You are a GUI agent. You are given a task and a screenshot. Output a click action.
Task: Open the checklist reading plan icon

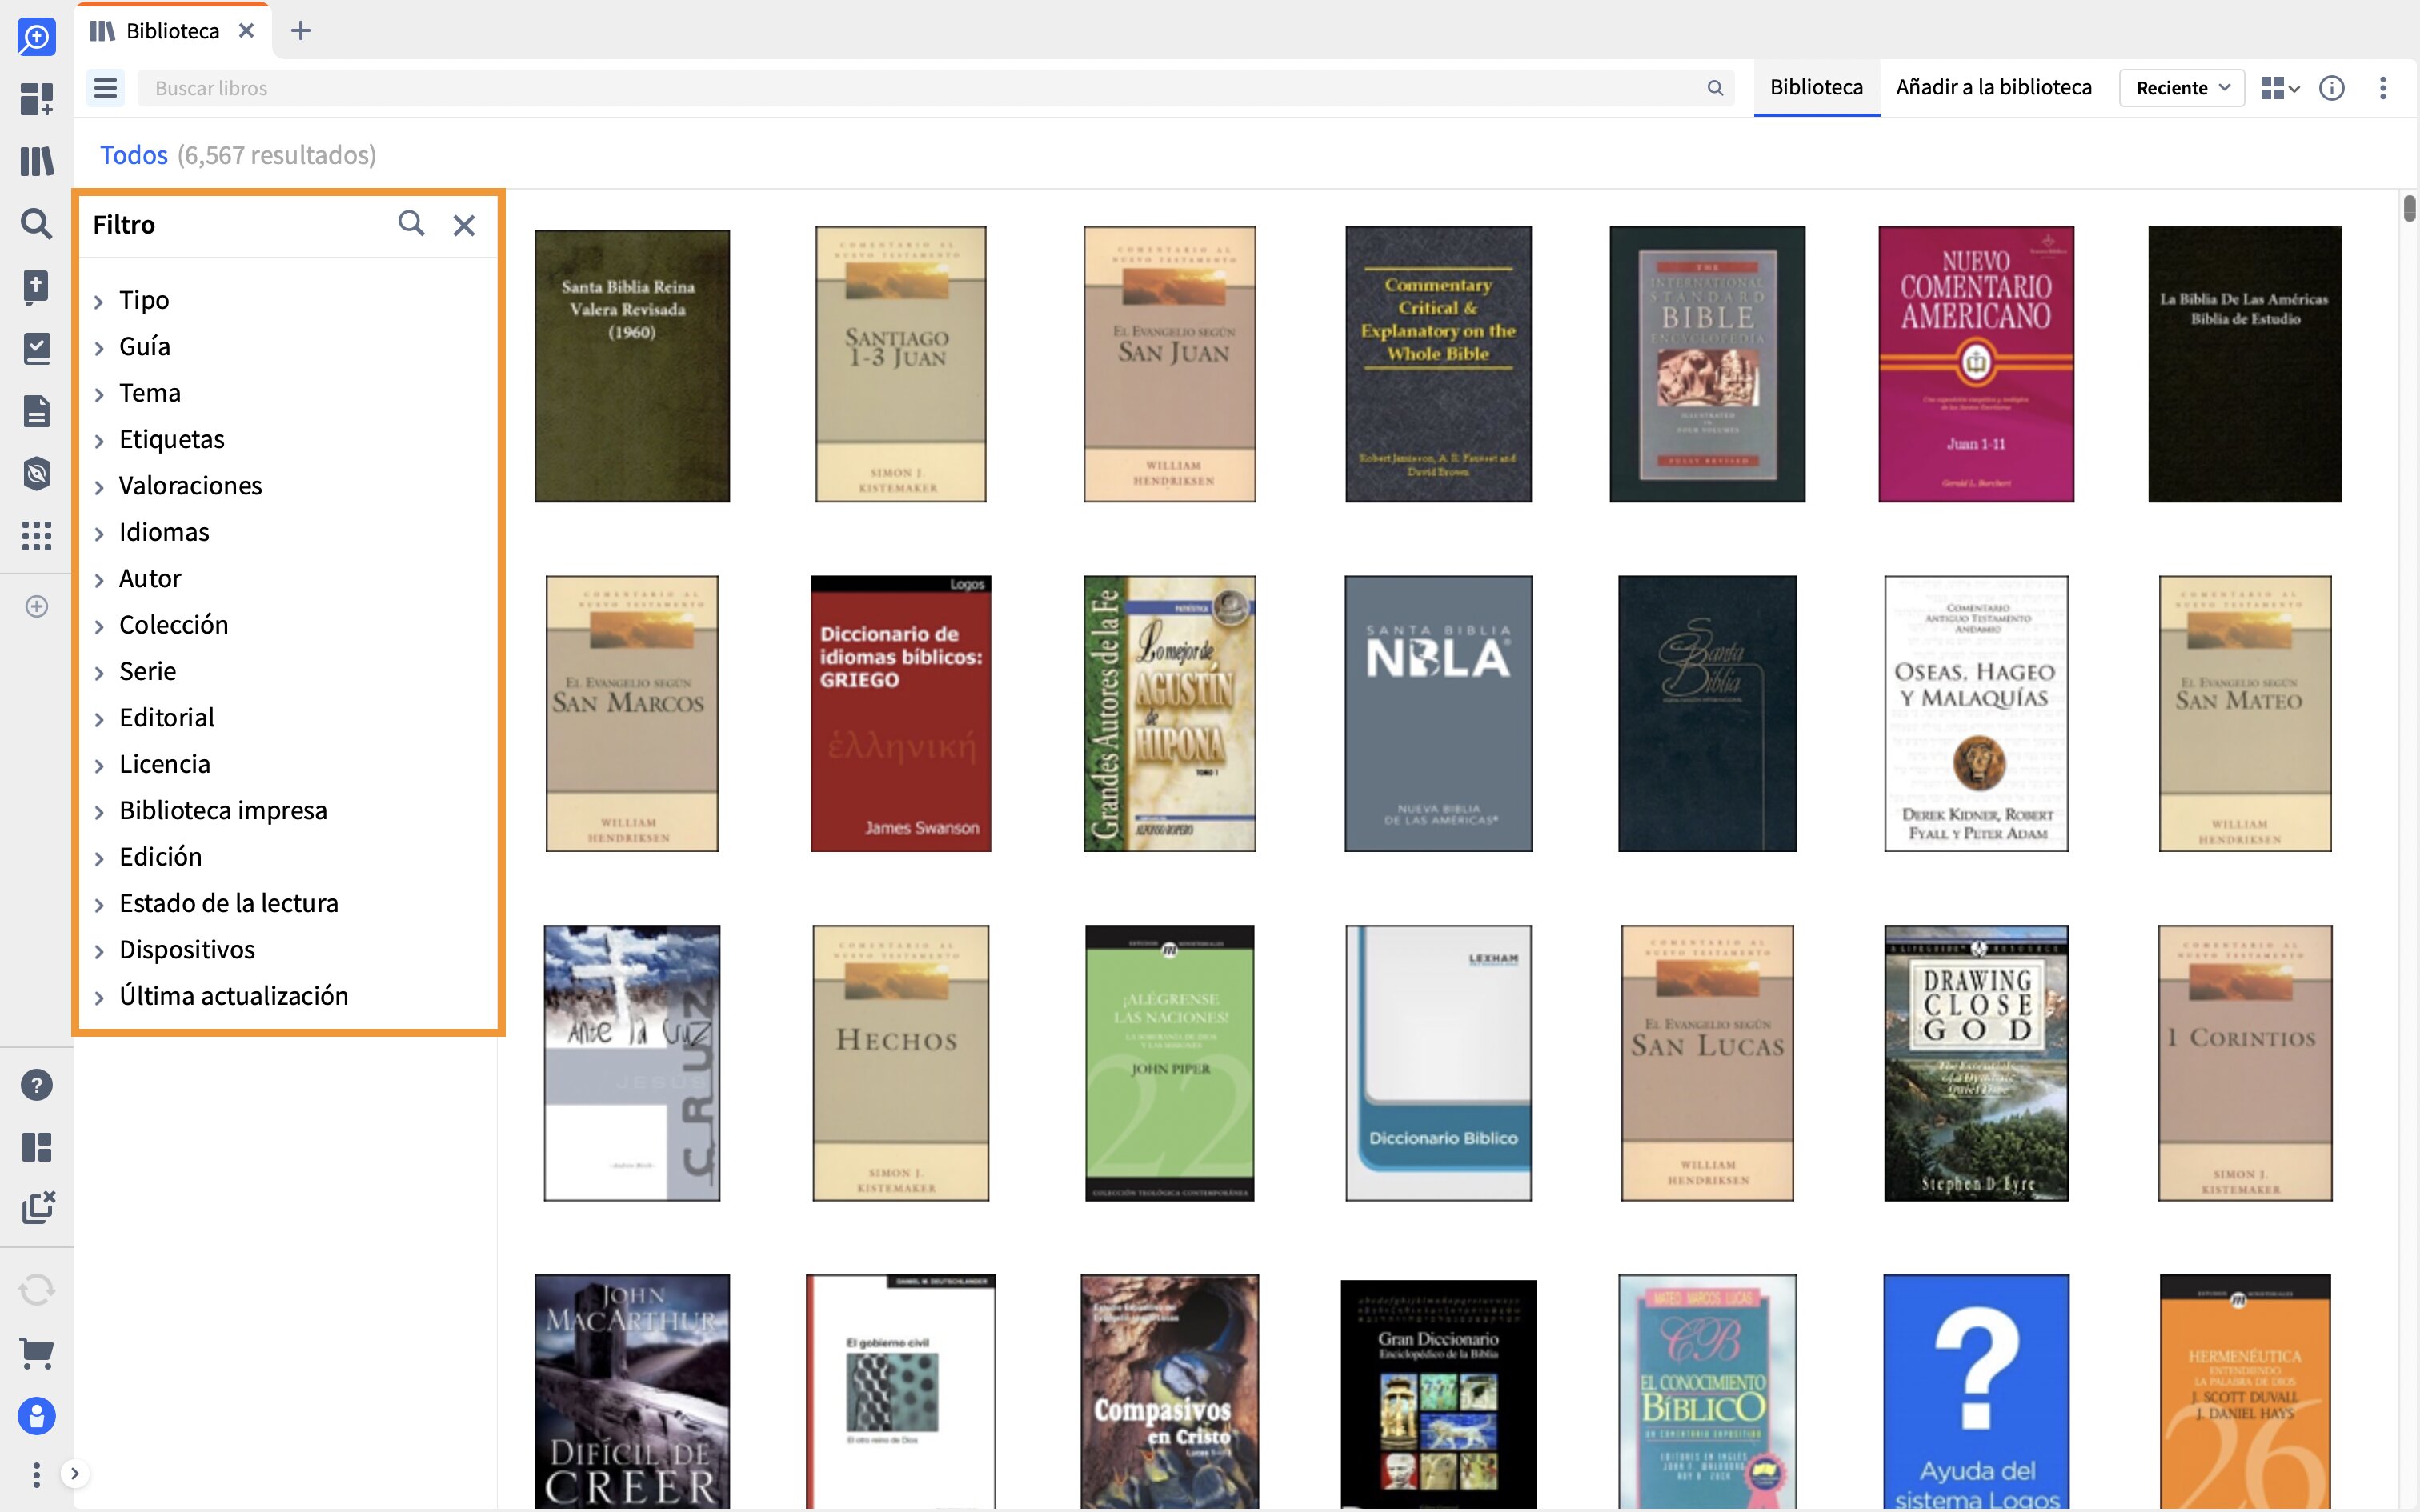click(36, 348)
